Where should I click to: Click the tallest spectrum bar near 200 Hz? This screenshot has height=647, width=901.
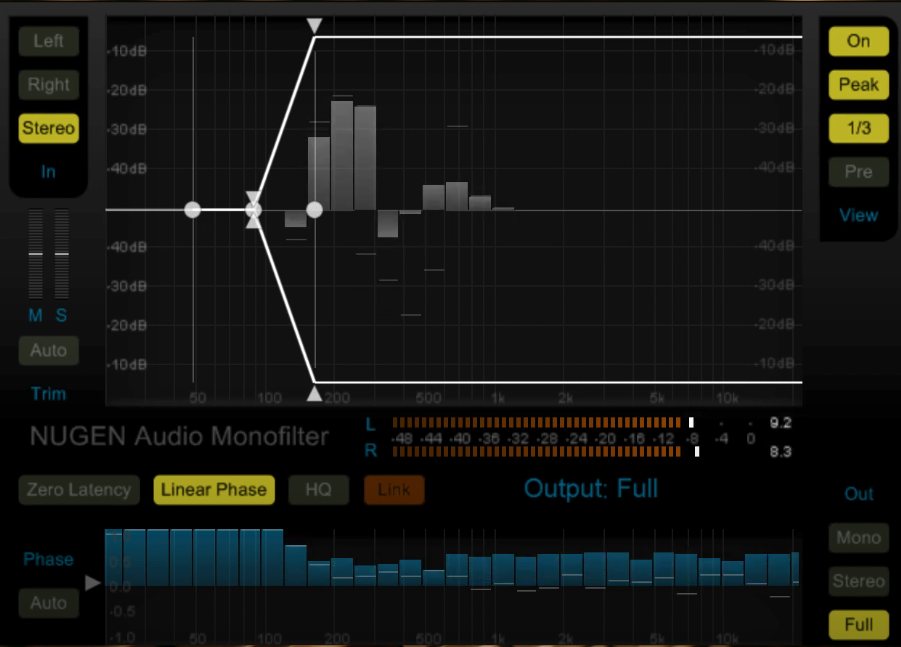coord(342,156)
